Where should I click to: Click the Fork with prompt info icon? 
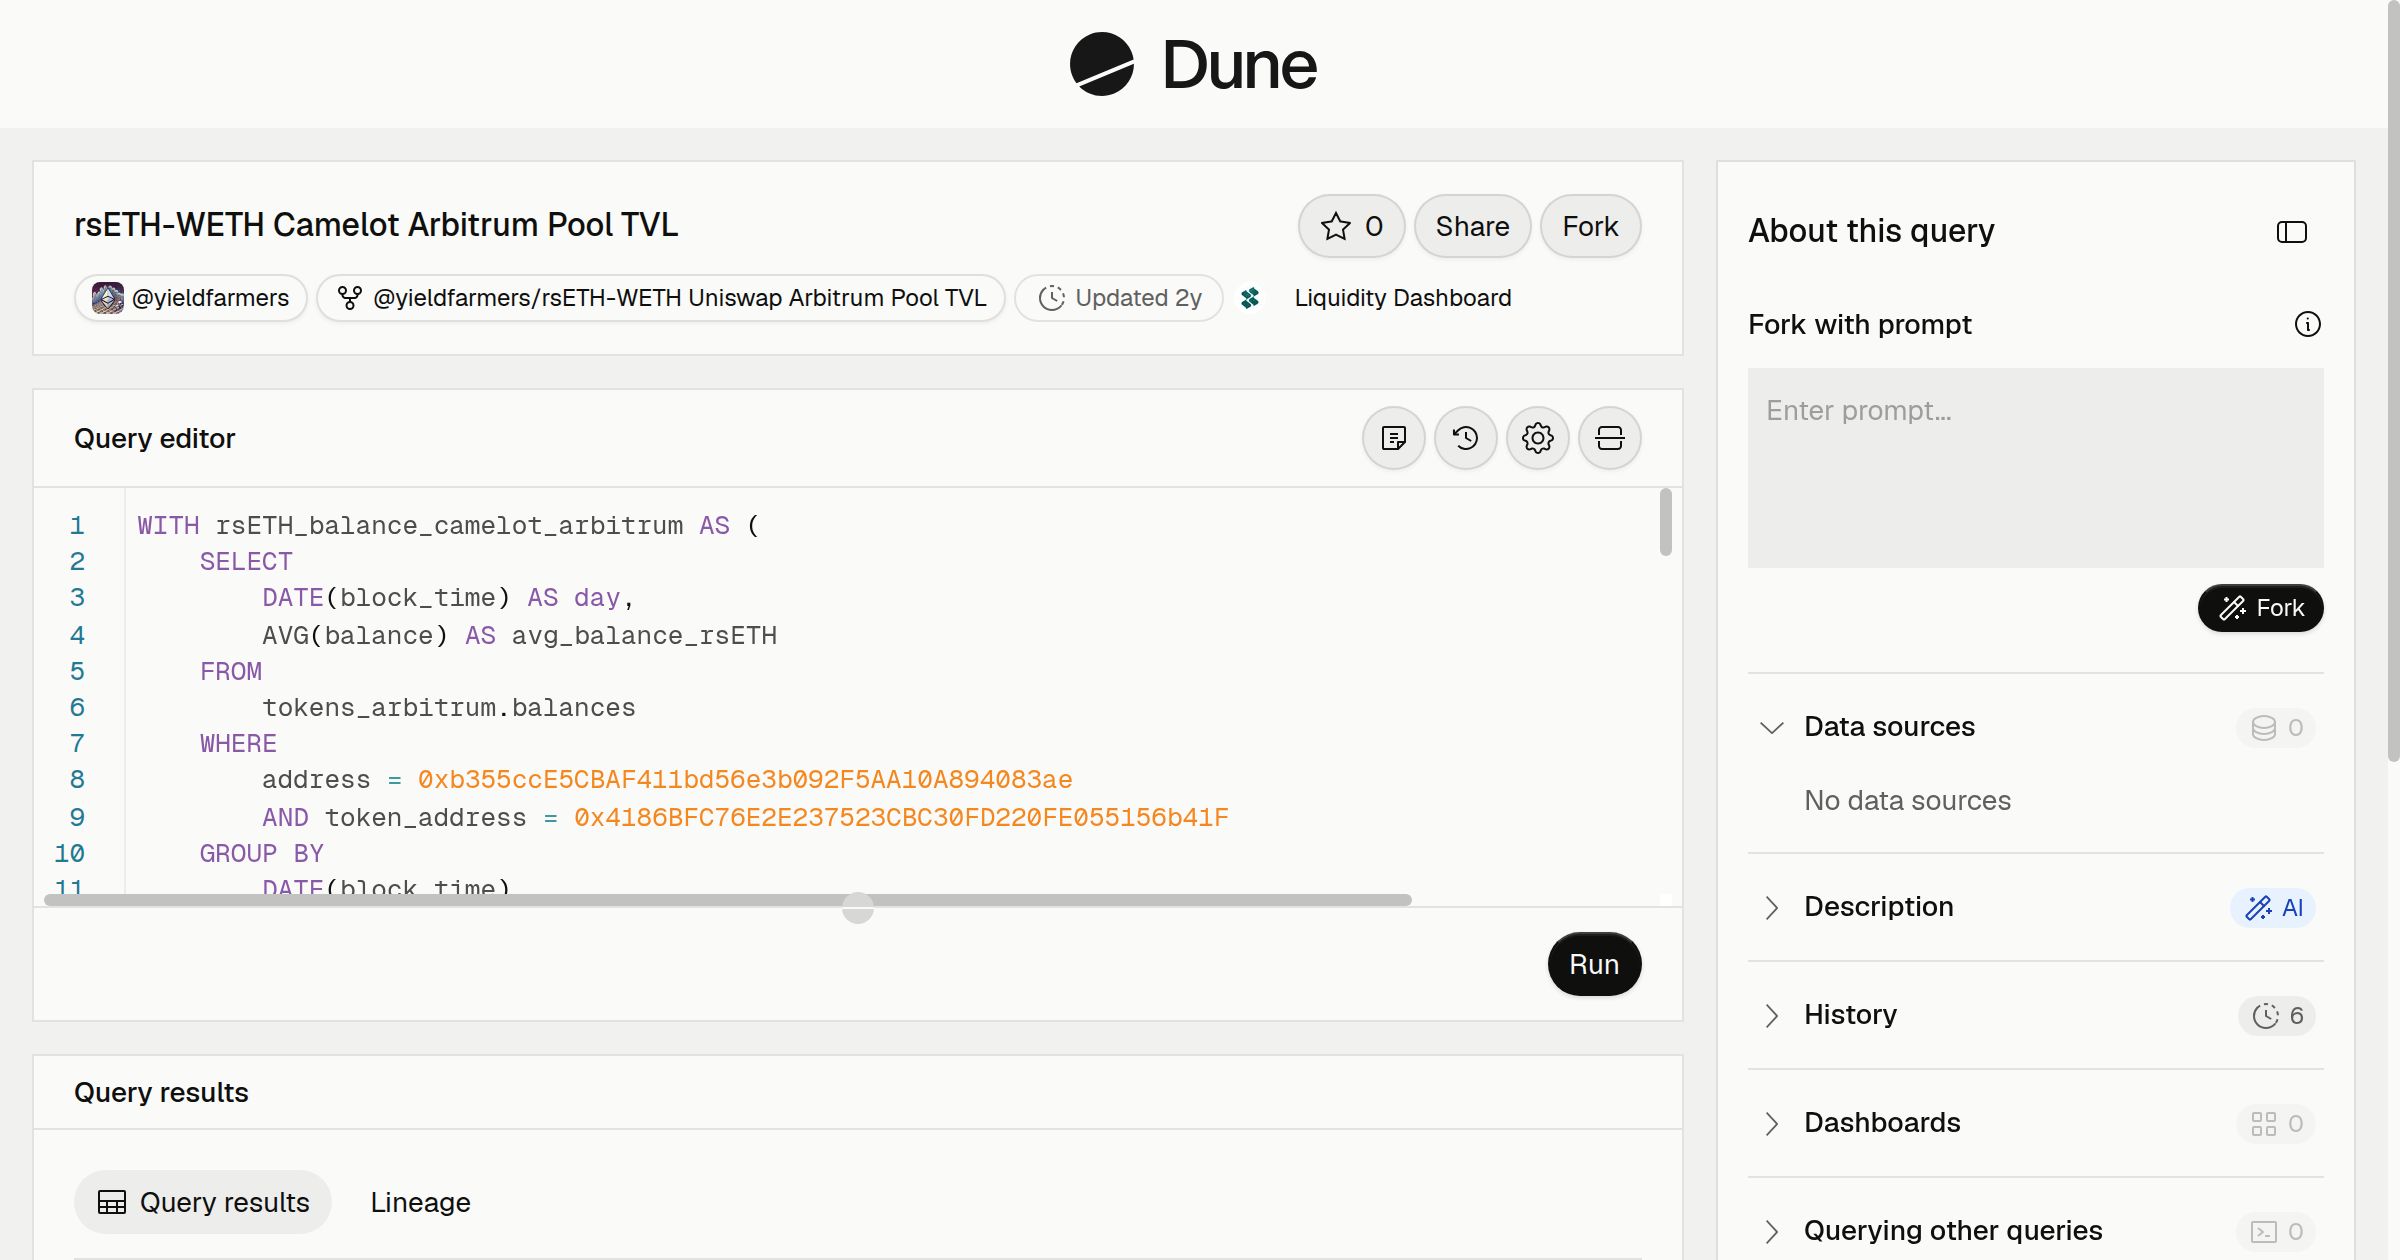tap(2308, 324)
